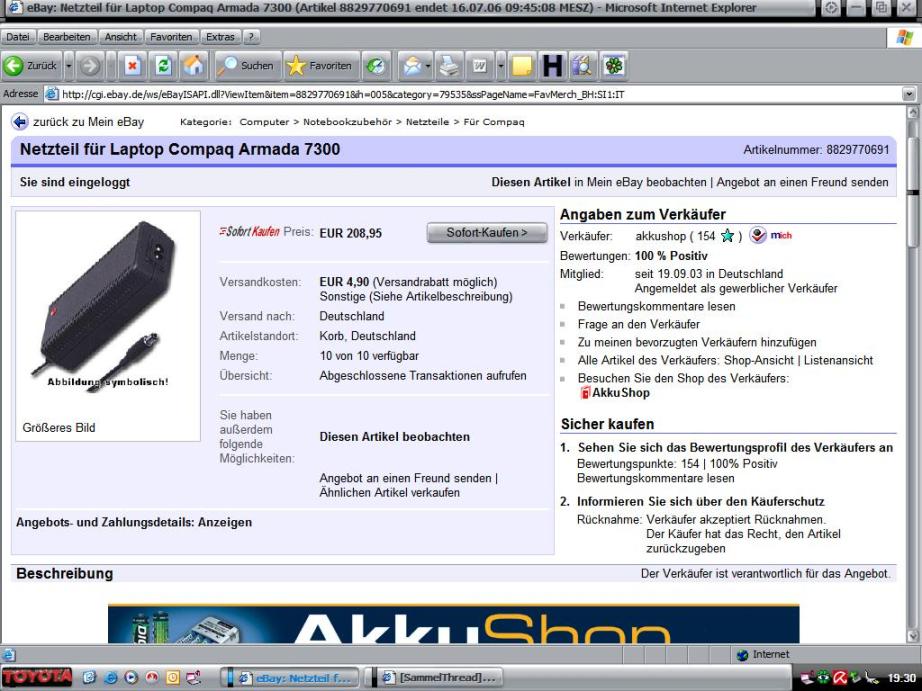Click the red antivirus tray icon
The image size is (922, 691).
[x=840, y=677]
